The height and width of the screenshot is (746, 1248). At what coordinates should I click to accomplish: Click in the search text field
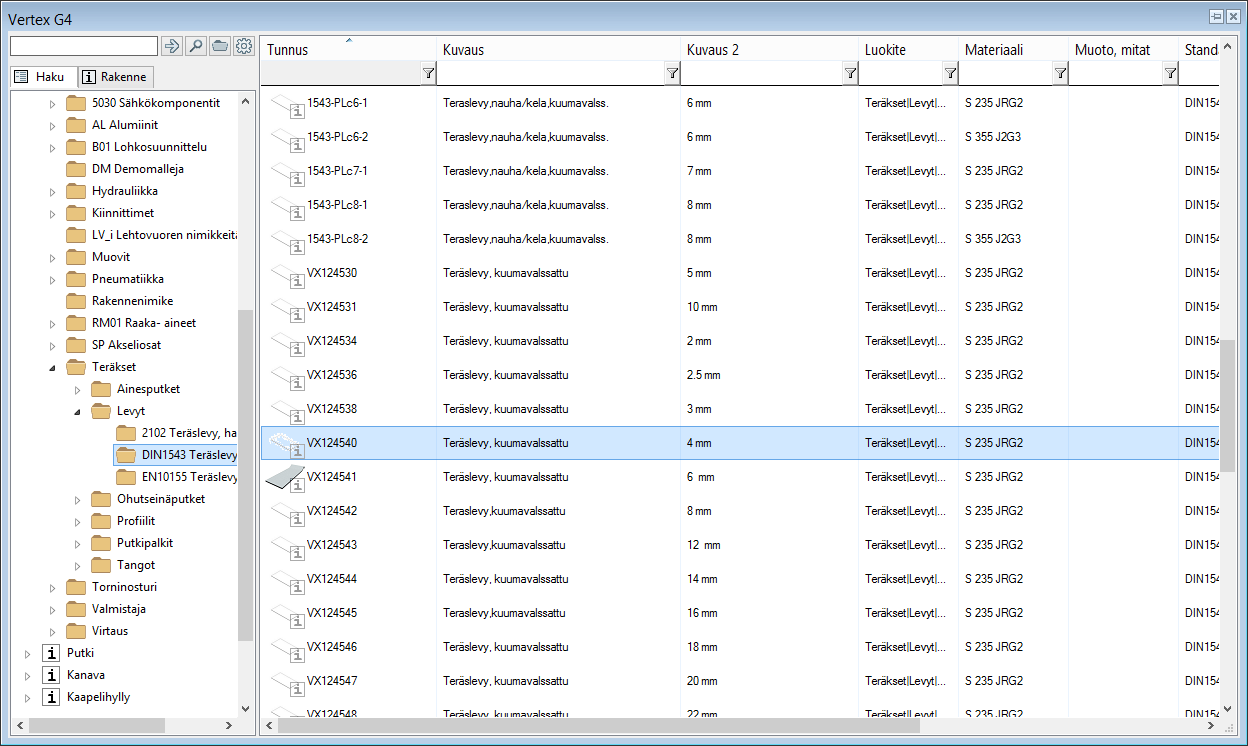pyautogui.click(x=84, y=46)
